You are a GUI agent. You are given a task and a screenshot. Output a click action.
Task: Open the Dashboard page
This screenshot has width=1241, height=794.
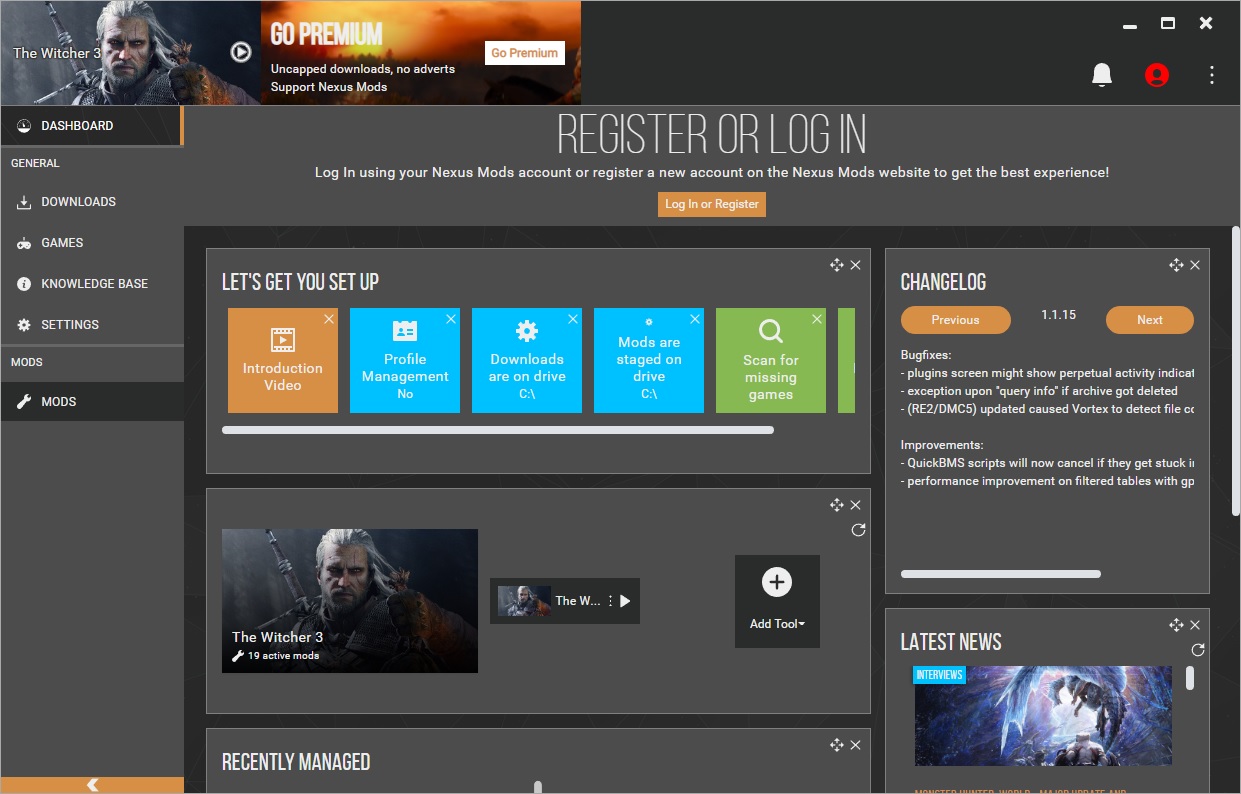click(x=91, y=126)
